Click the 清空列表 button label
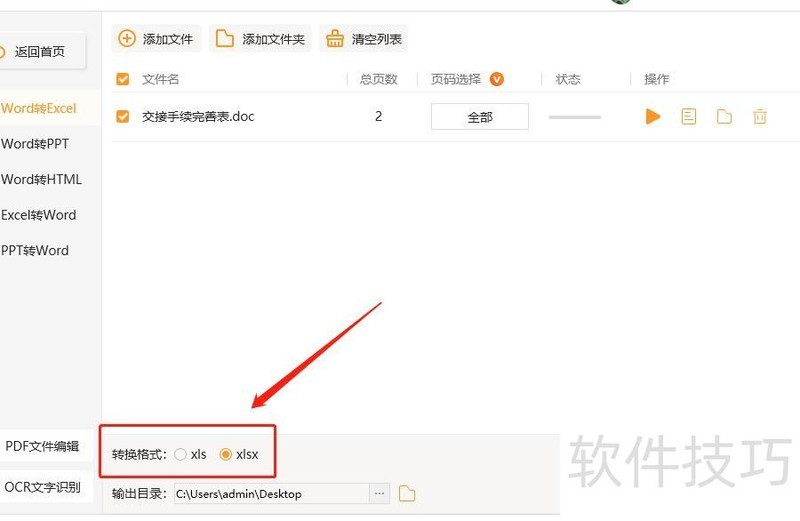Screen dimensions: 800x521 [377, 39]
